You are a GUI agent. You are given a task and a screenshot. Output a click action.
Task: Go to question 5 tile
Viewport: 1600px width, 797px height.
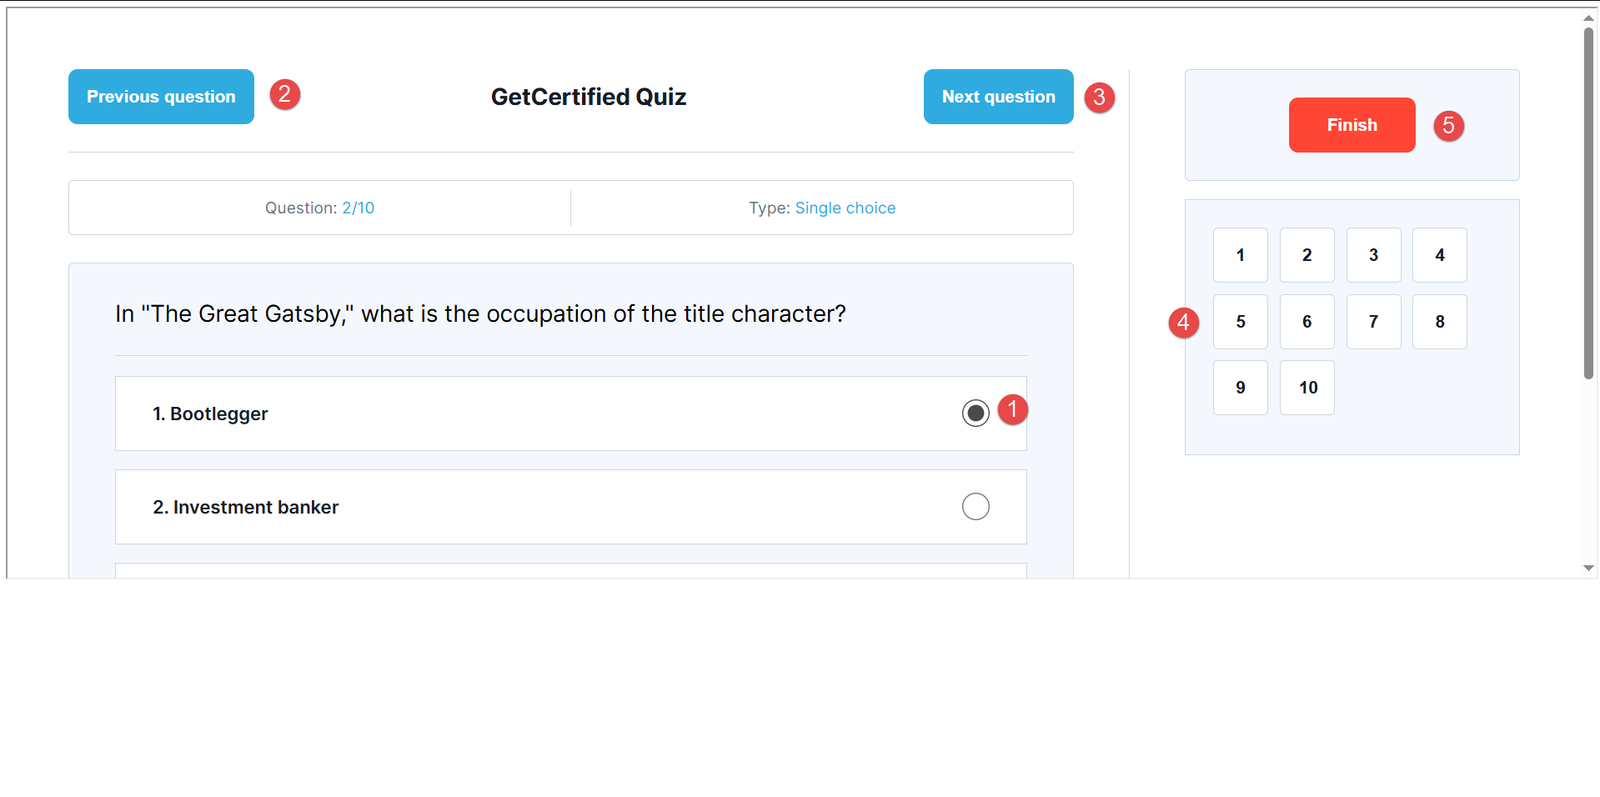(x=1240, y=322)
